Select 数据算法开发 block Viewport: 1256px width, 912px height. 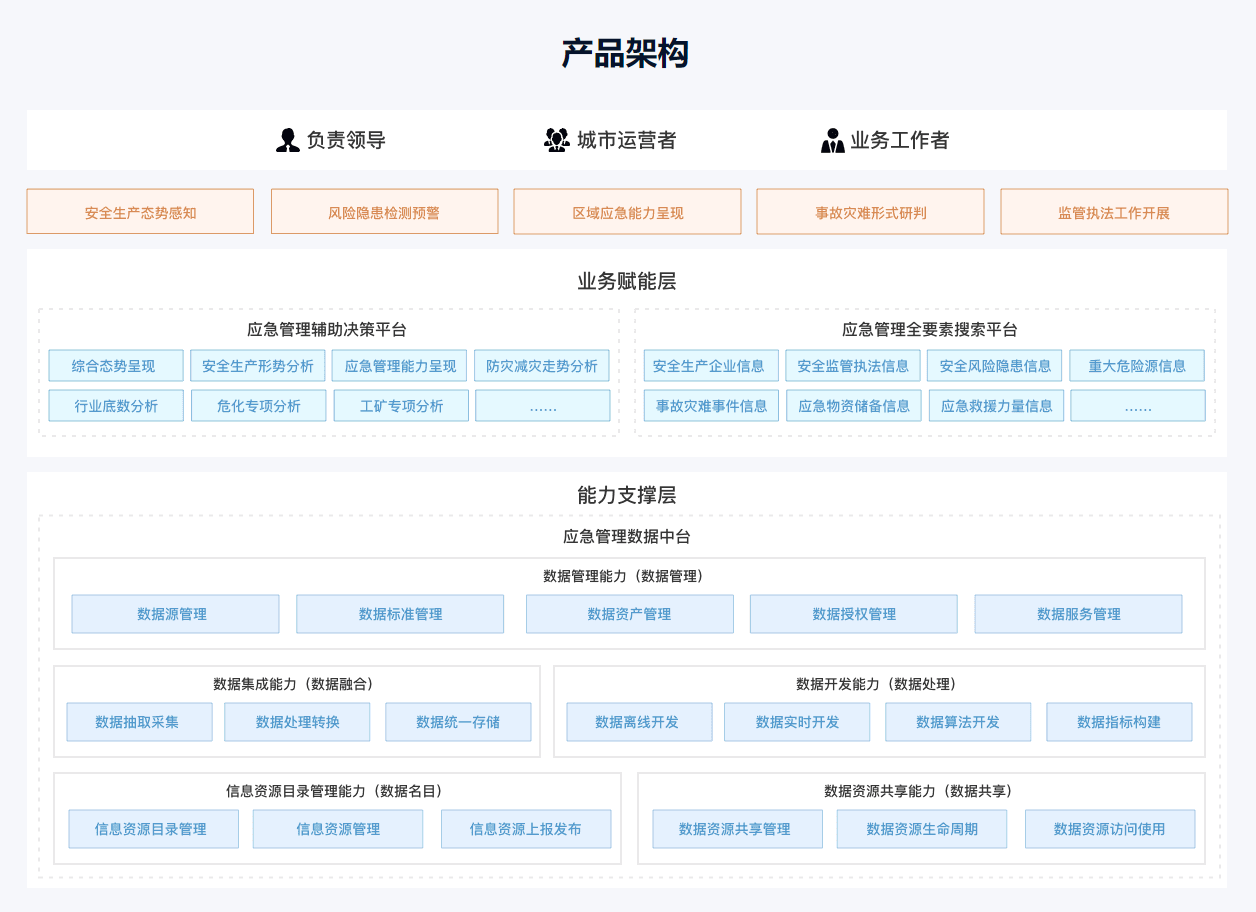[957, 722]
